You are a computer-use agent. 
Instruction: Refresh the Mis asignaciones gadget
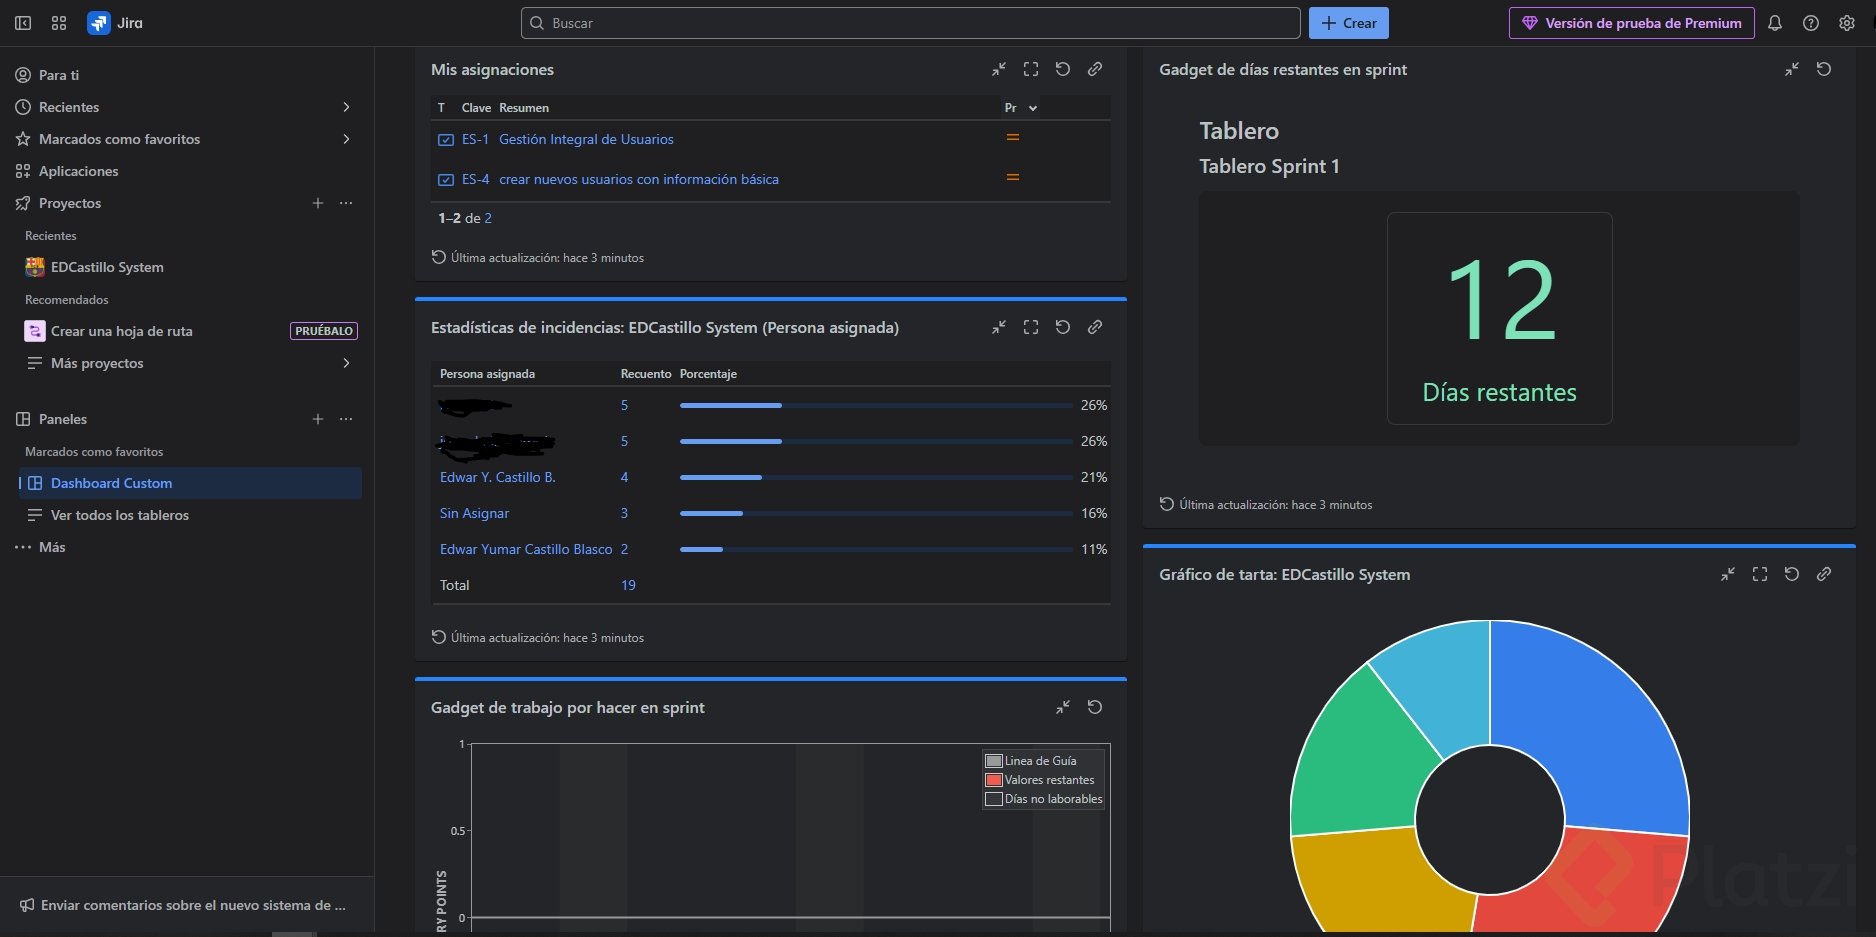pos(1063,69)
